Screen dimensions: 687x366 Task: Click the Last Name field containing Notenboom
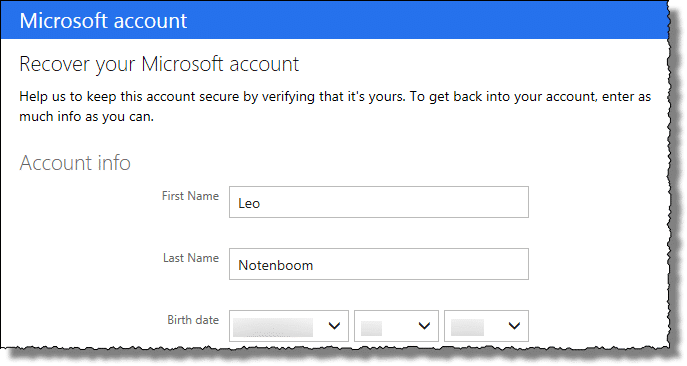(x=379, y=264)
